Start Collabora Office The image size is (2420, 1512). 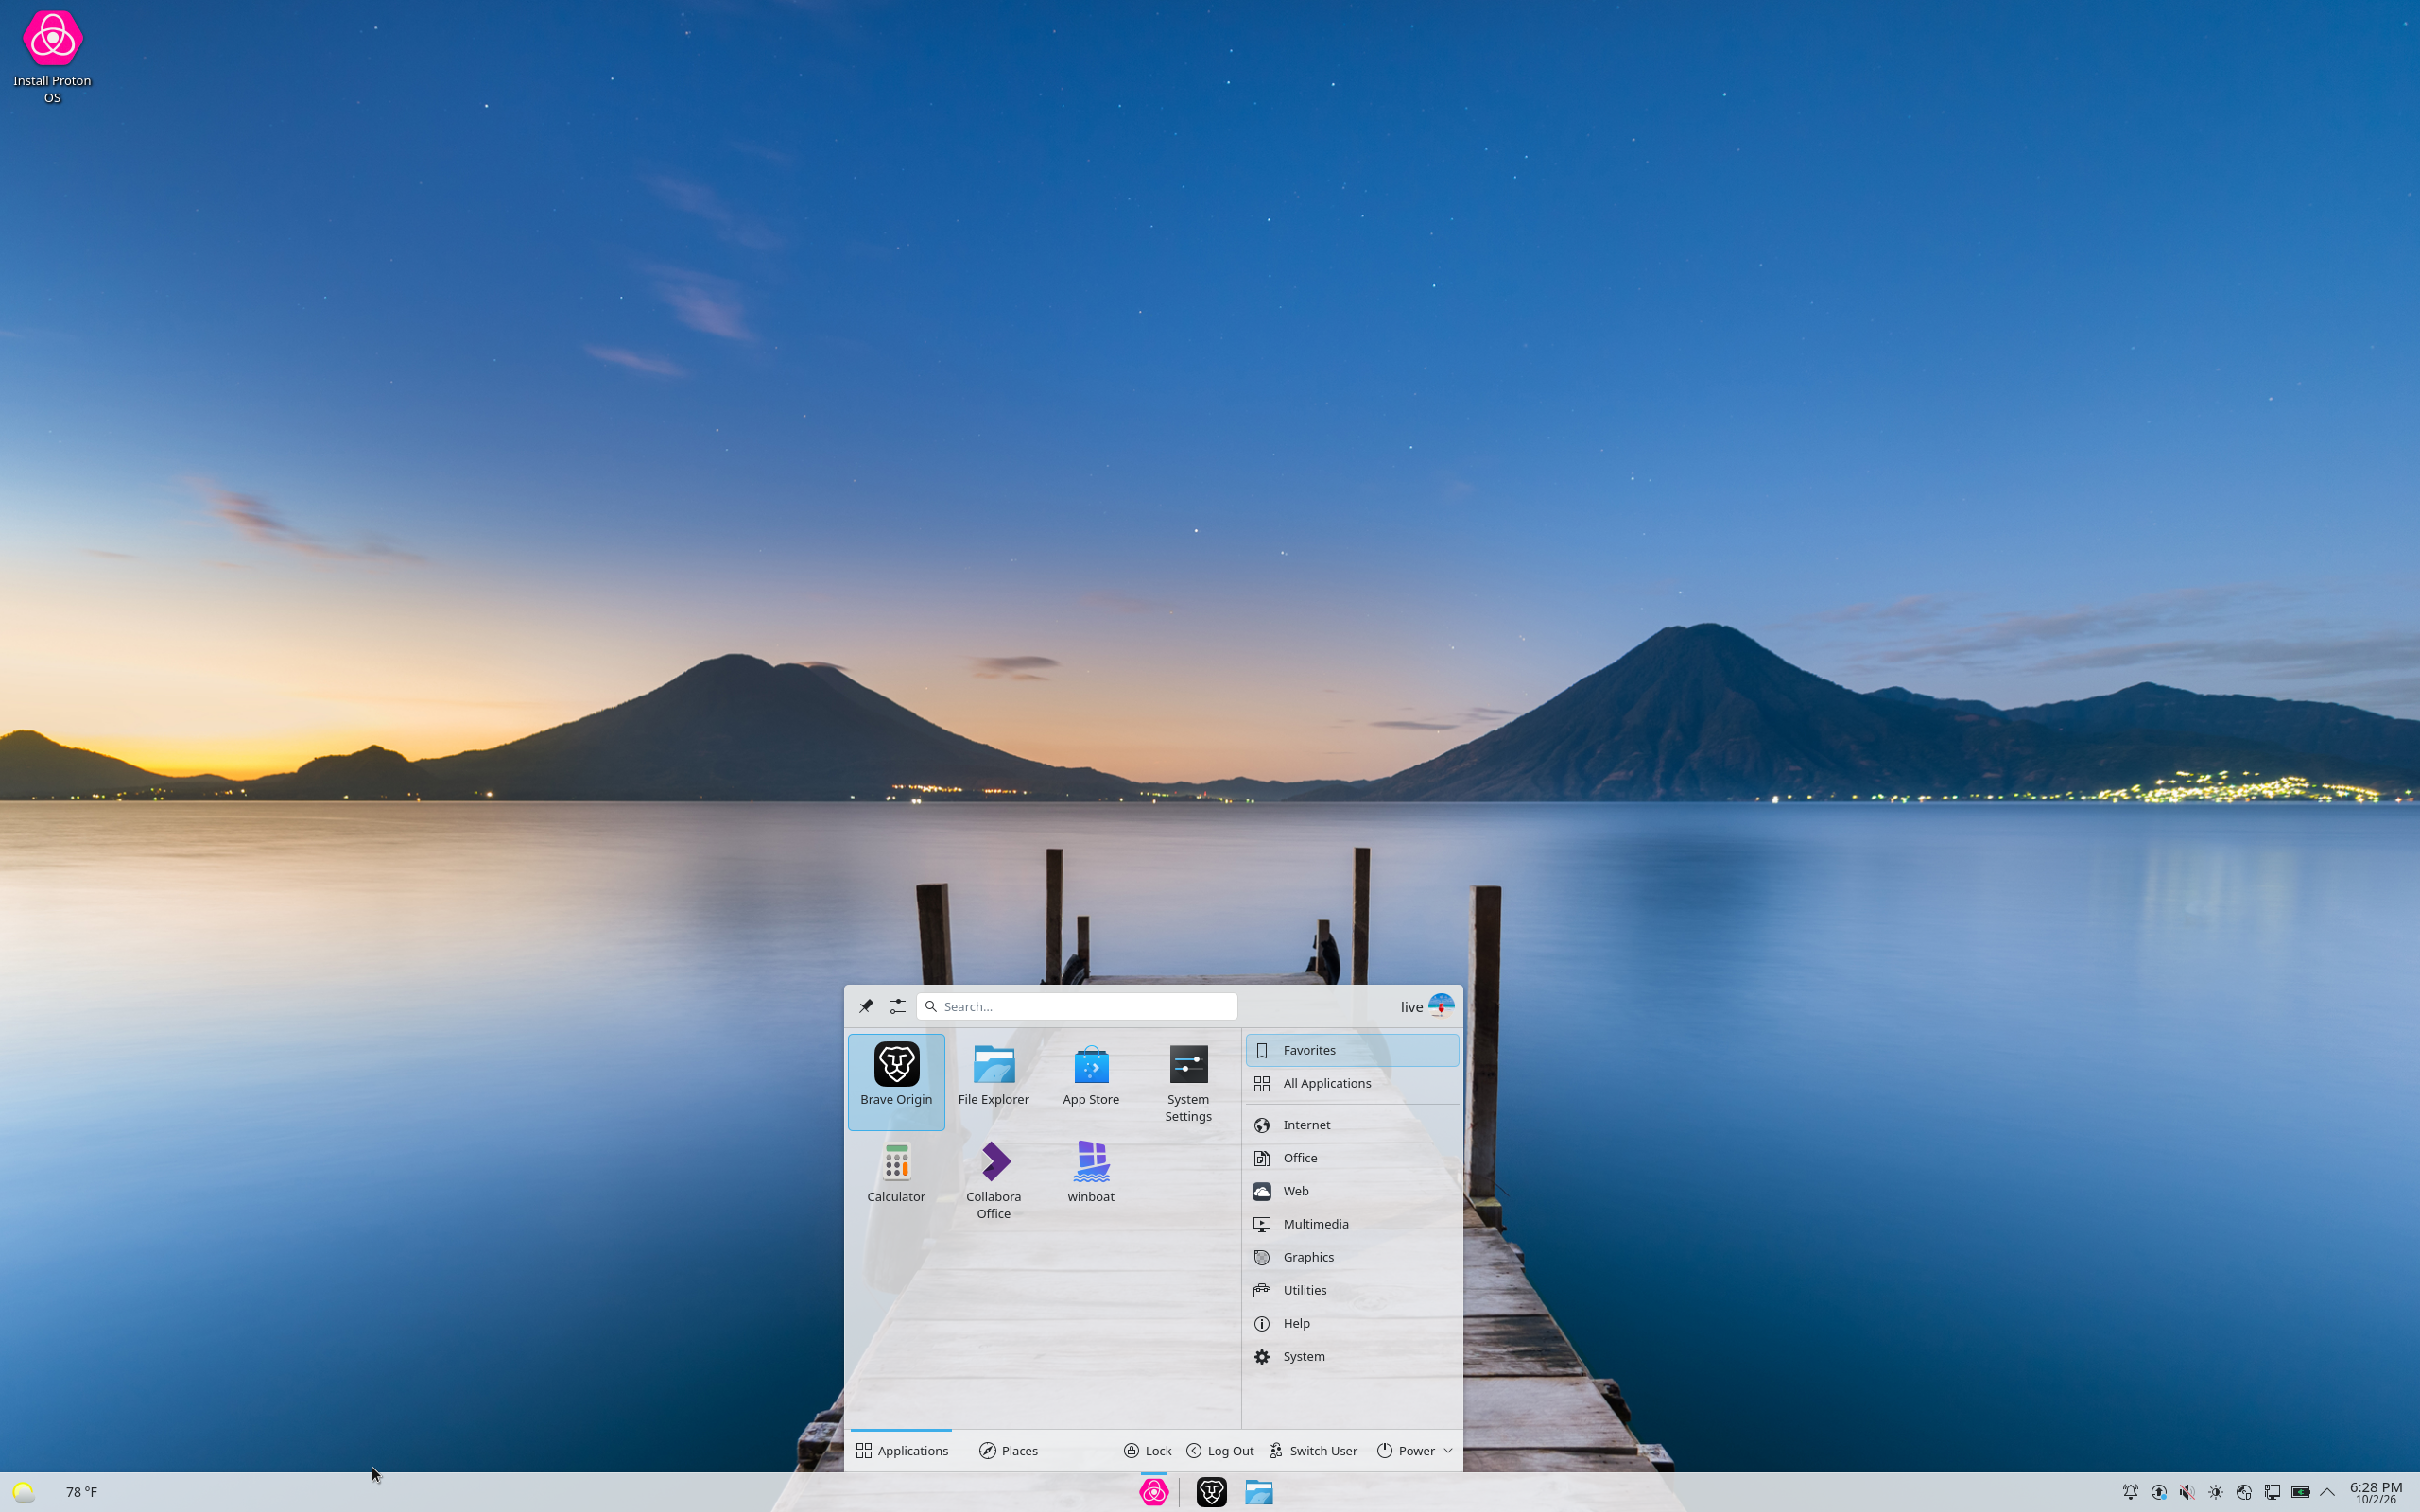(993, 1178)
